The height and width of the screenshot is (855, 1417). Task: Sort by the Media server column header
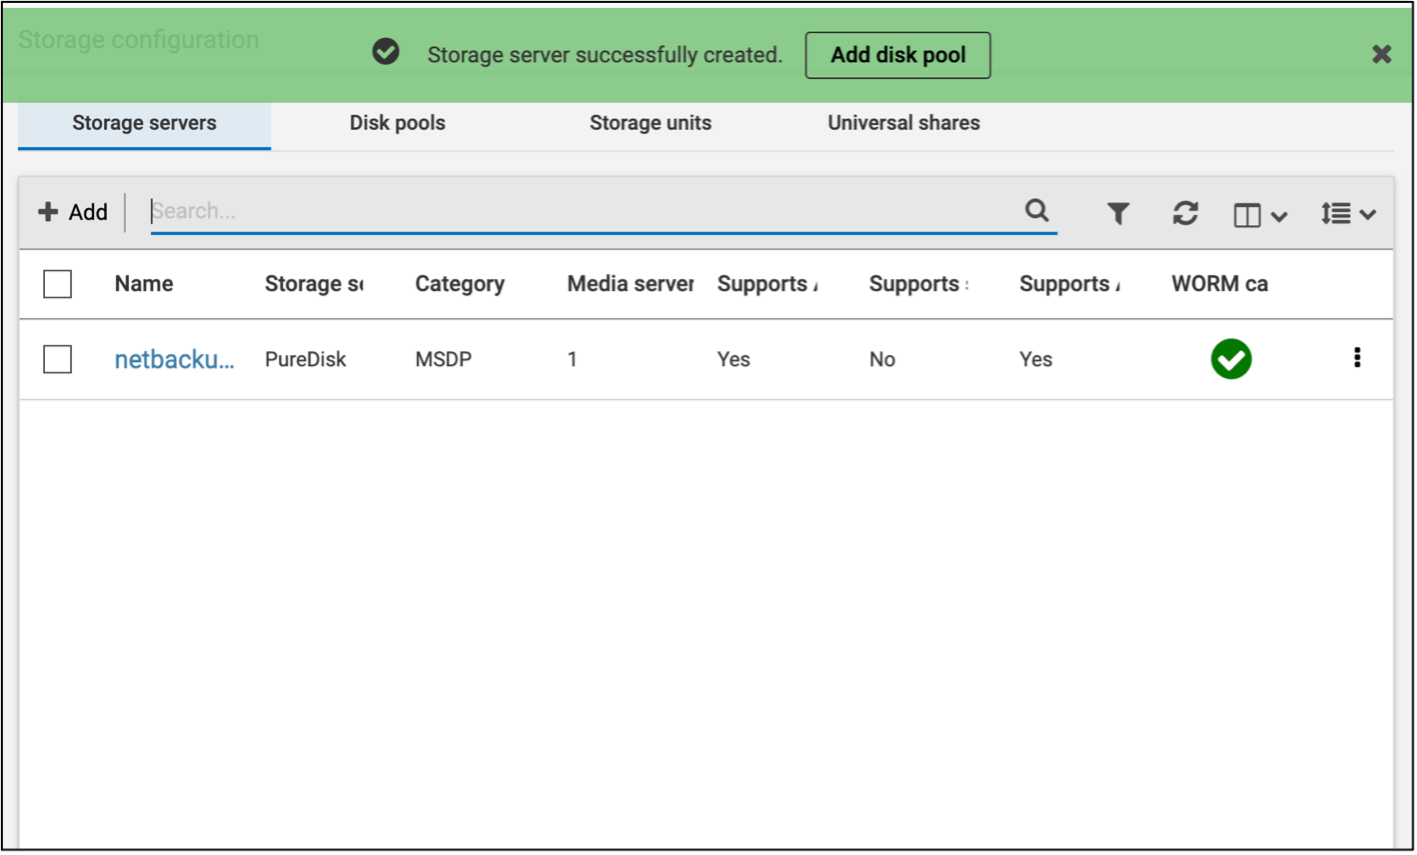[x=630, y=284]
